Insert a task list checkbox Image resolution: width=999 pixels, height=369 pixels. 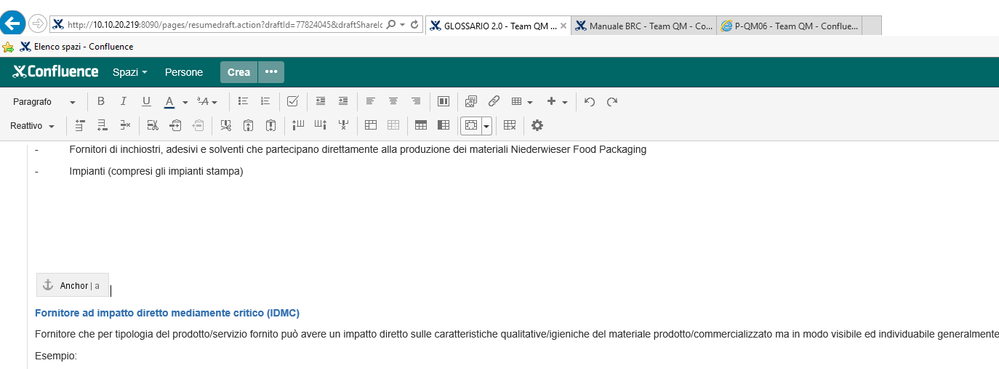(x=293, y=101)
